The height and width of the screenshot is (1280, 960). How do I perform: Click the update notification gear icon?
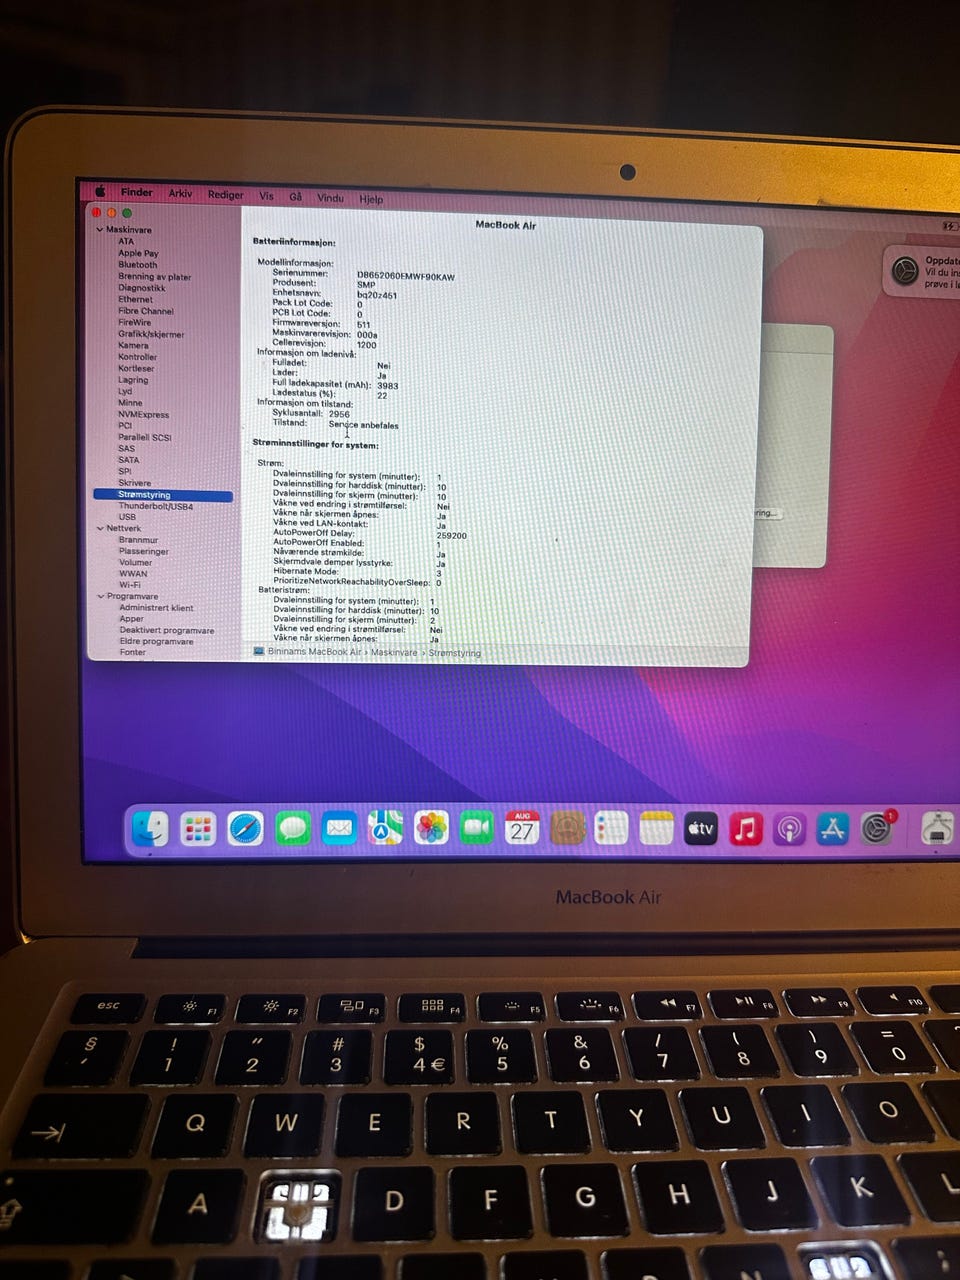point(905,271)
